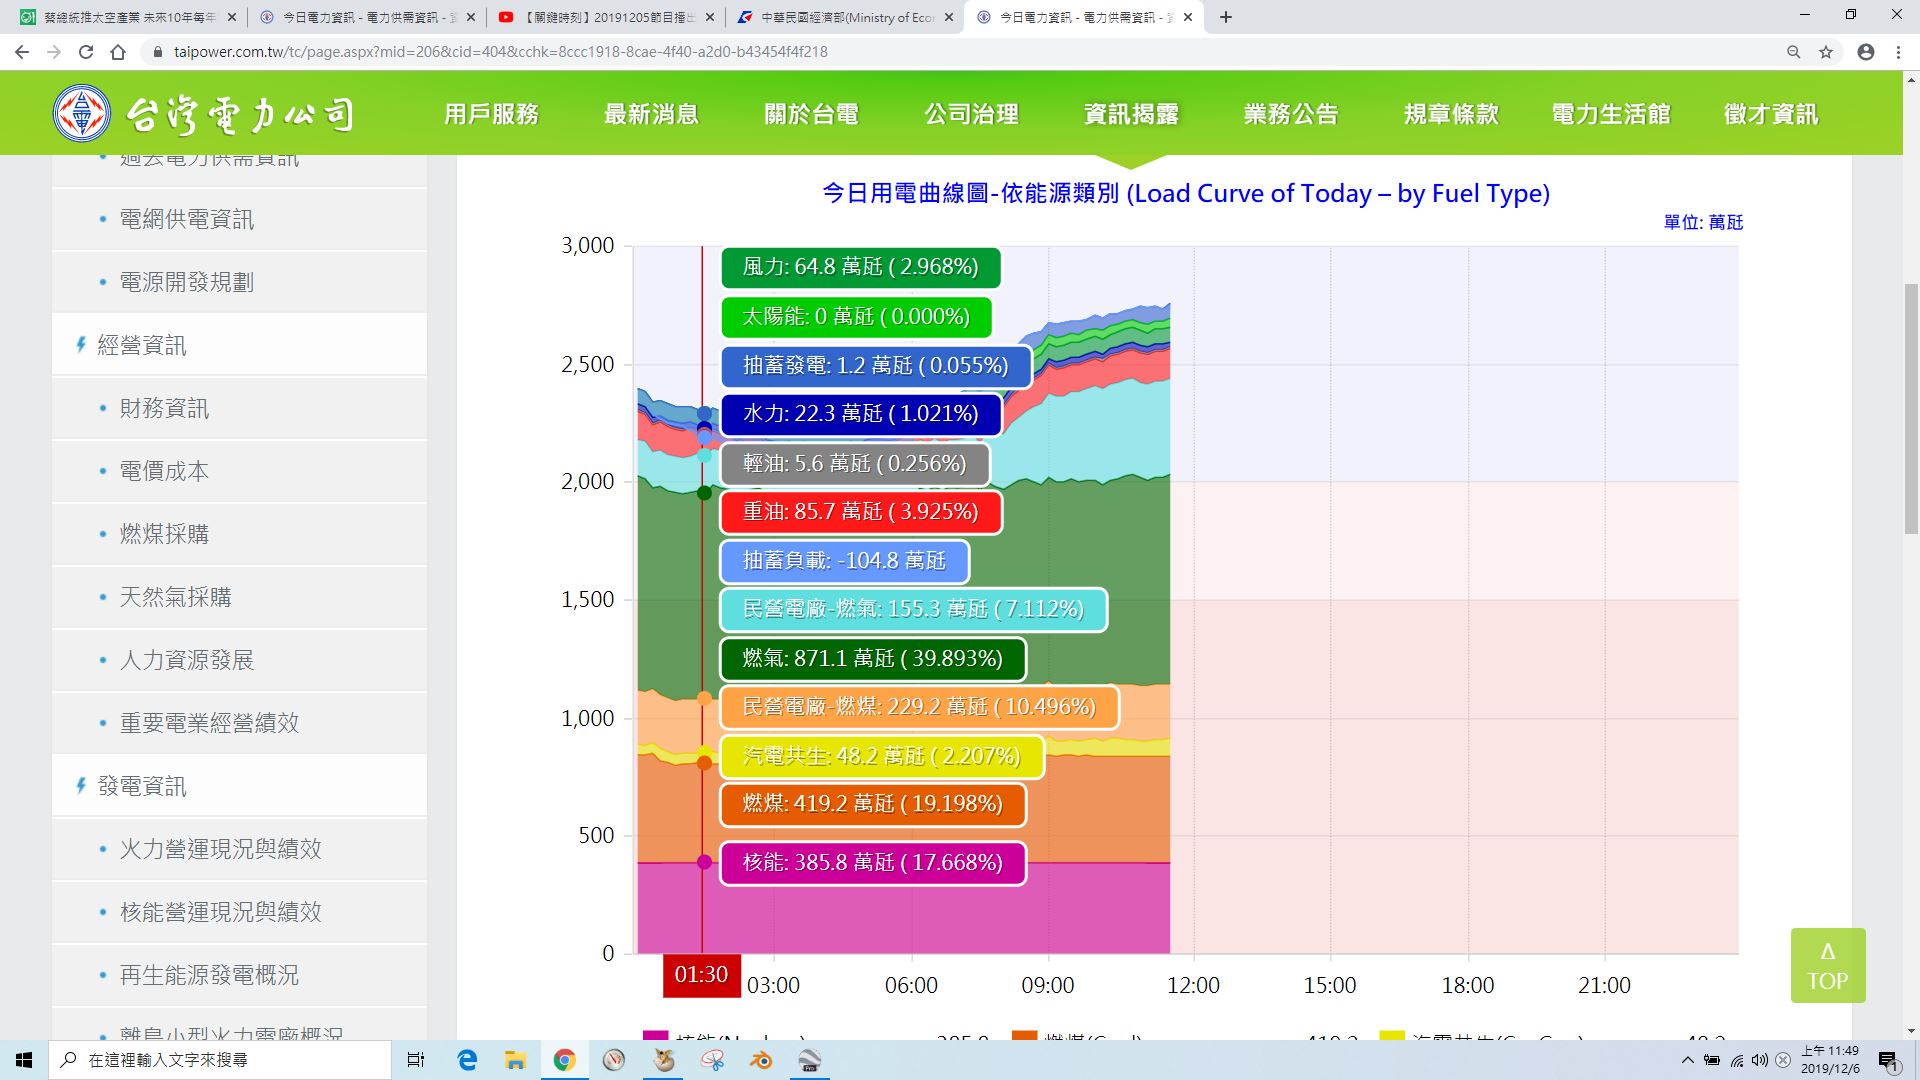The image size is (1920, 1080).
Task: Open the 公司治理 menu
Action: point(971,114)
